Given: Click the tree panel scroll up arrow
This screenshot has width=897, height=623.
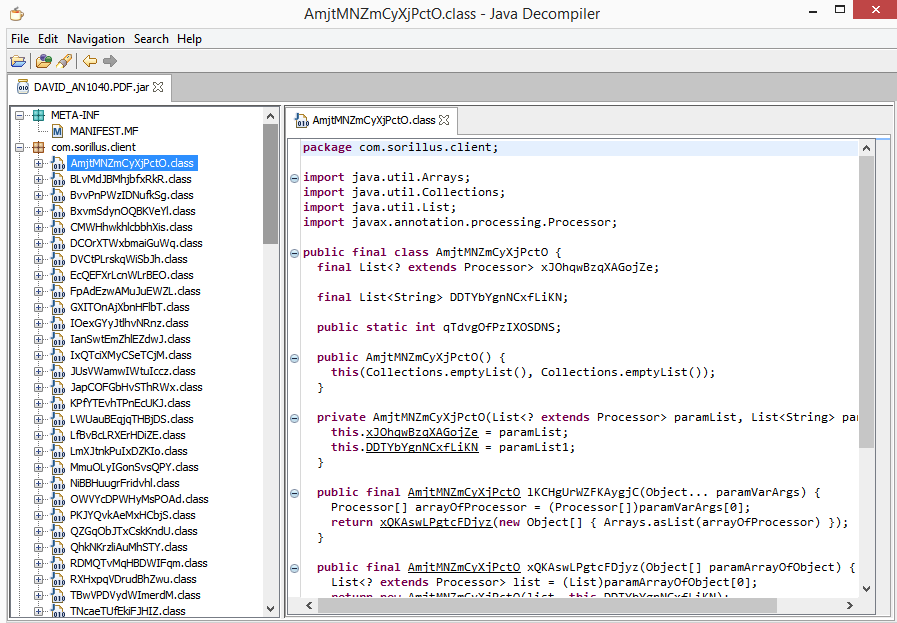Looking at the screenshot, I should pyautogui.click(x=271, y=116).
